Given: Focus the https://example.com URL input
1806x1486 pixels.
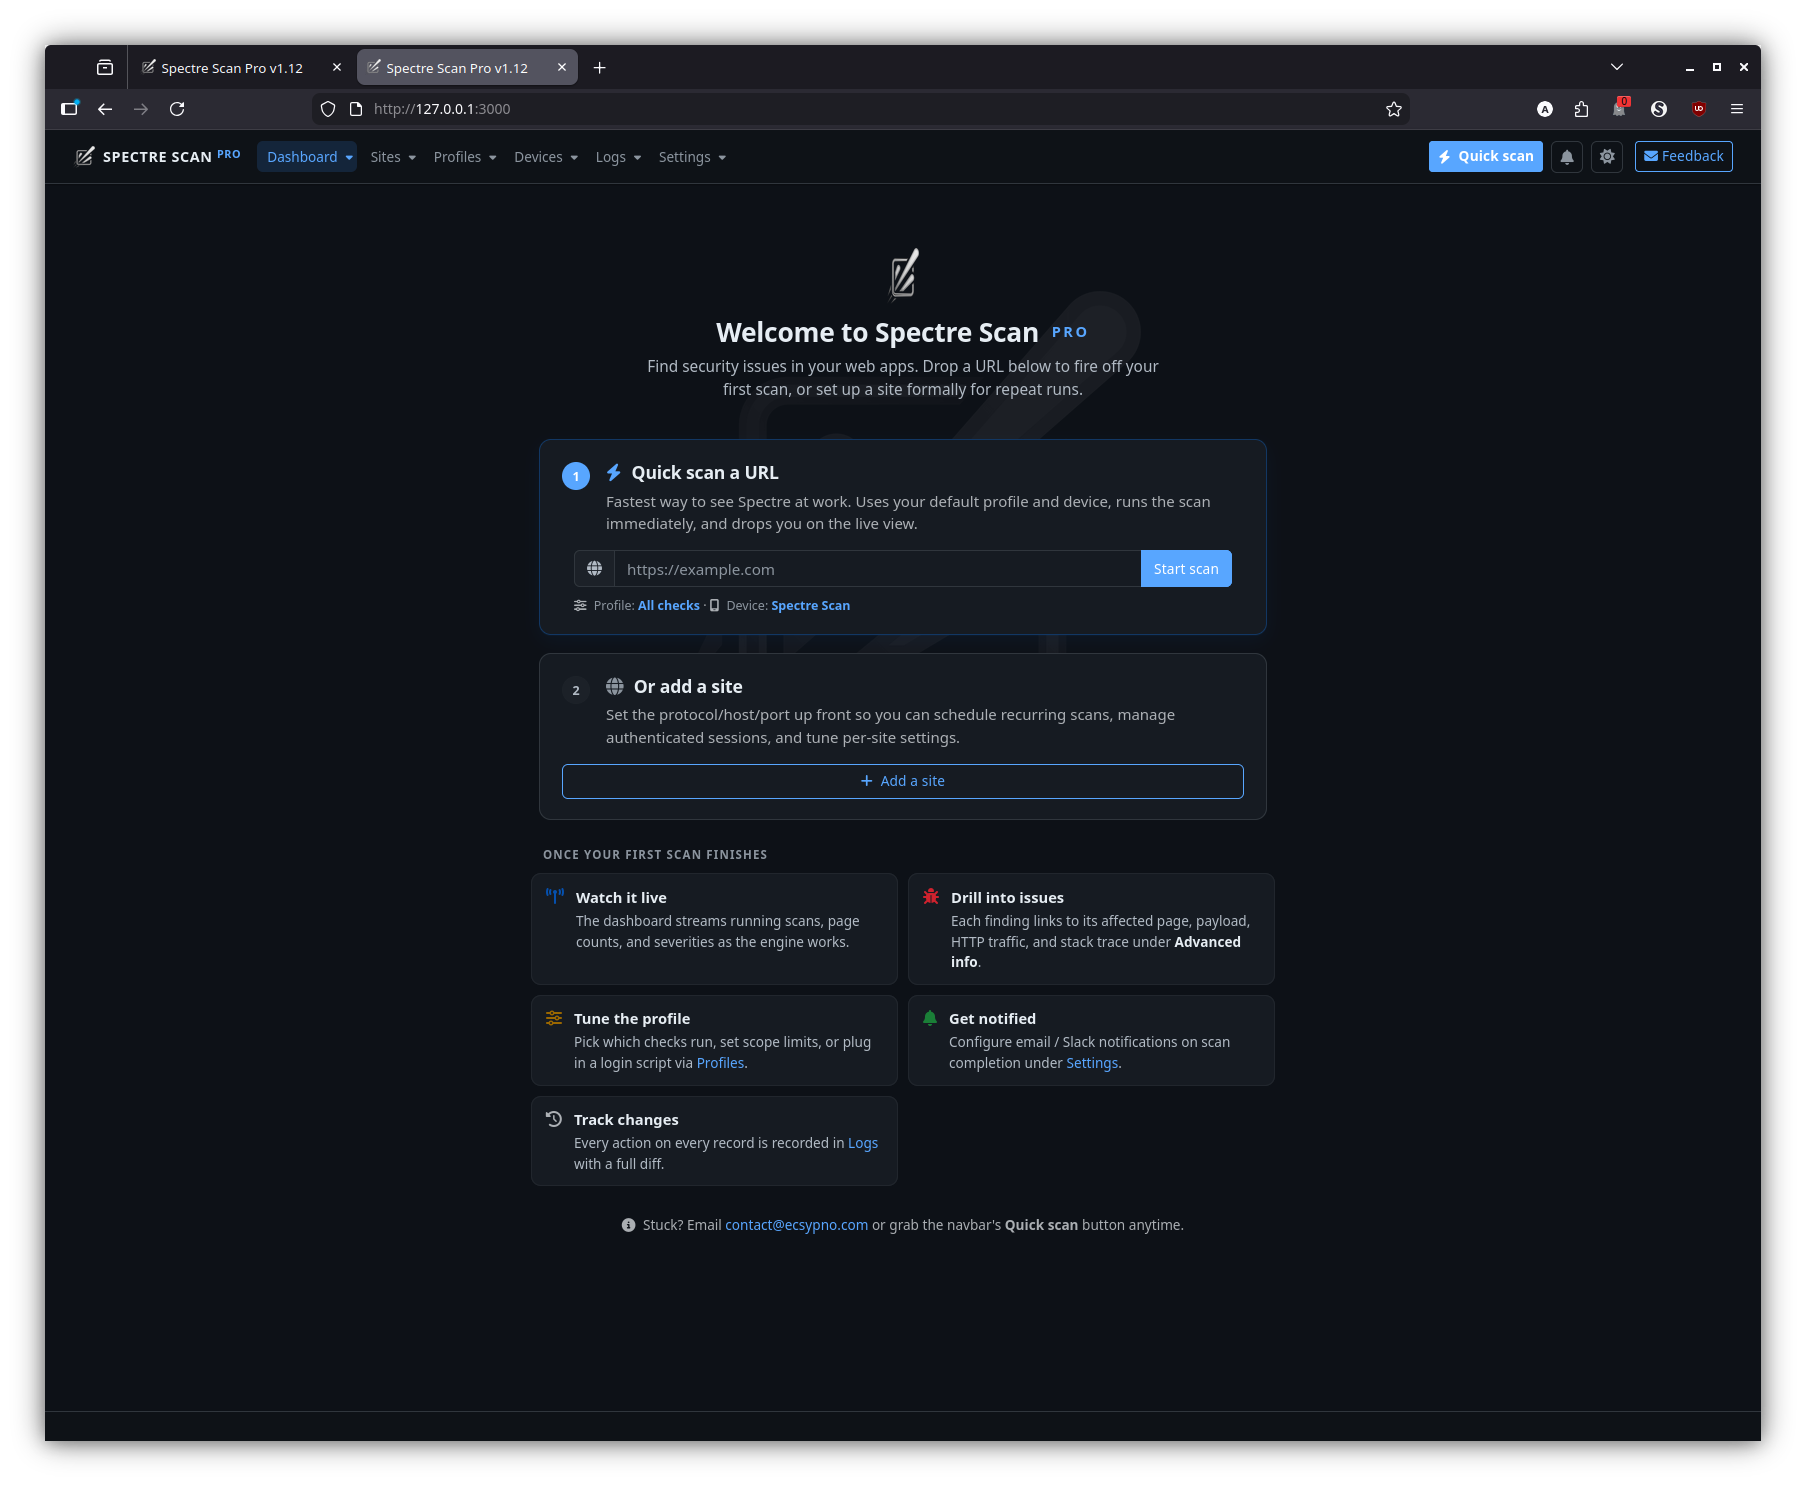Looking at the screenshot, I should [878, 569].
